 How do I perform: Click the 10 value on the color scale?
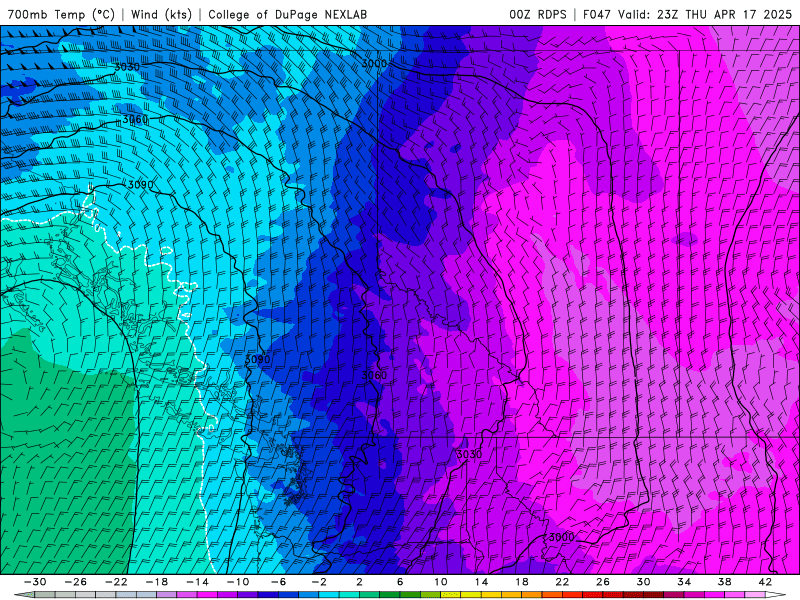[x=441, y=582]
